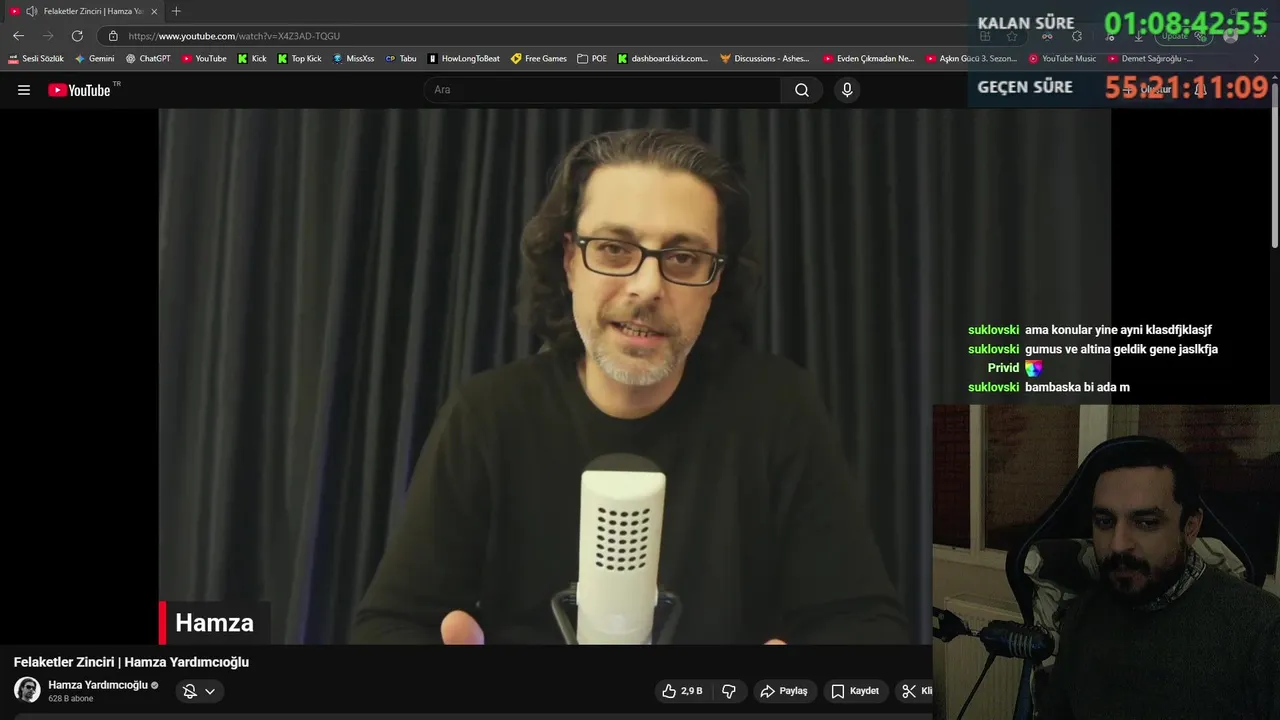This screenshot has width=1280, height=720.
Task: Like the video with the thumbs-up button
Action: 682,691
